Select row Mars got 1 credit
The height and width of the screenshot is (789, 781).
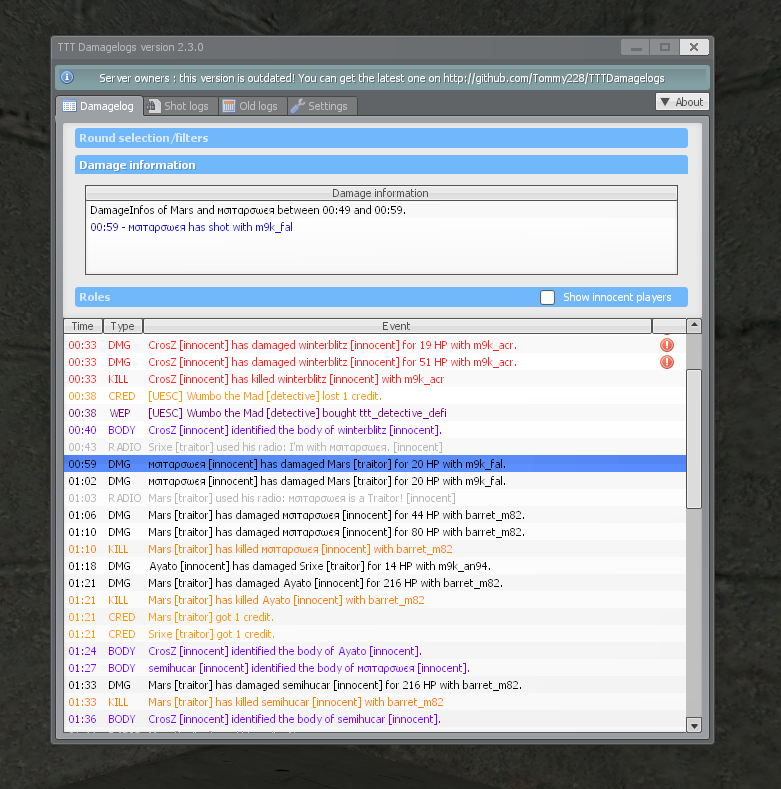pos(375,617)
